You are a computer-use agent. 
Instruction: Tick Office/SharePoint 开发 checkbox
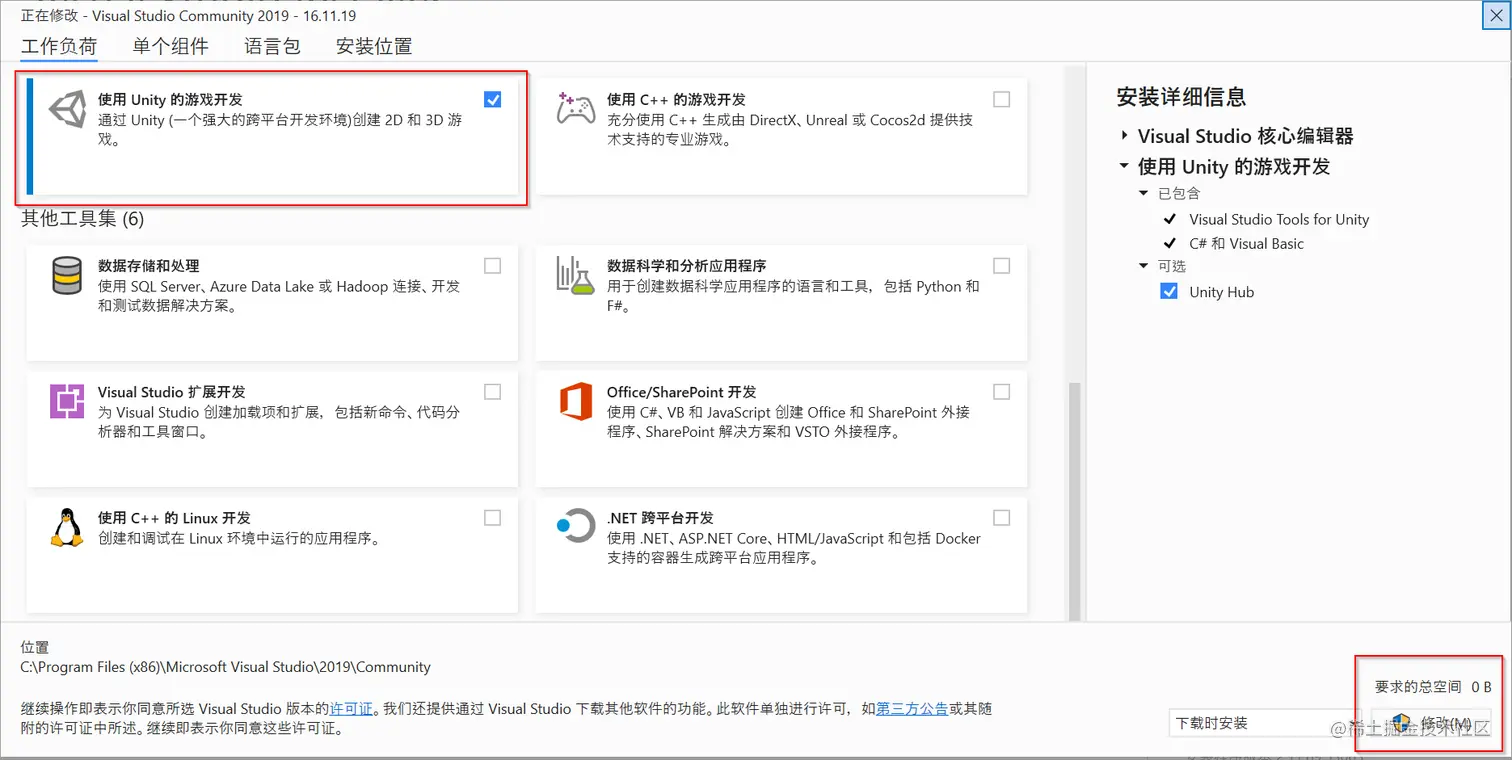pos(1001,392)
